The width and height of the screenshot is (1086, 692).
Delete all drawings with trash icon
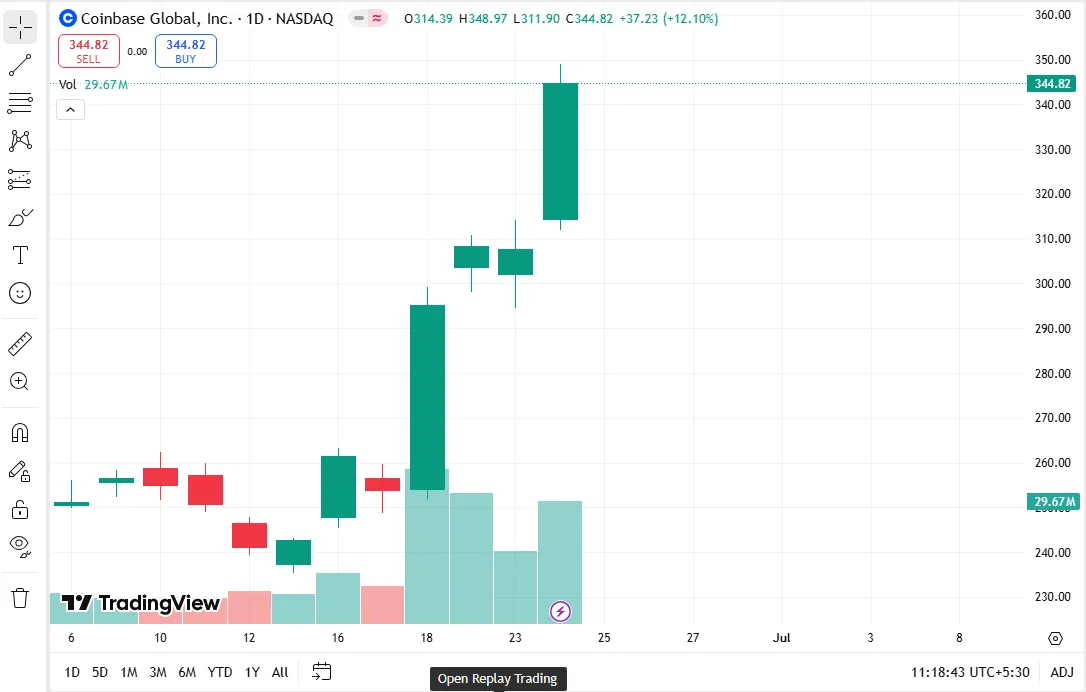click(20, 598)
